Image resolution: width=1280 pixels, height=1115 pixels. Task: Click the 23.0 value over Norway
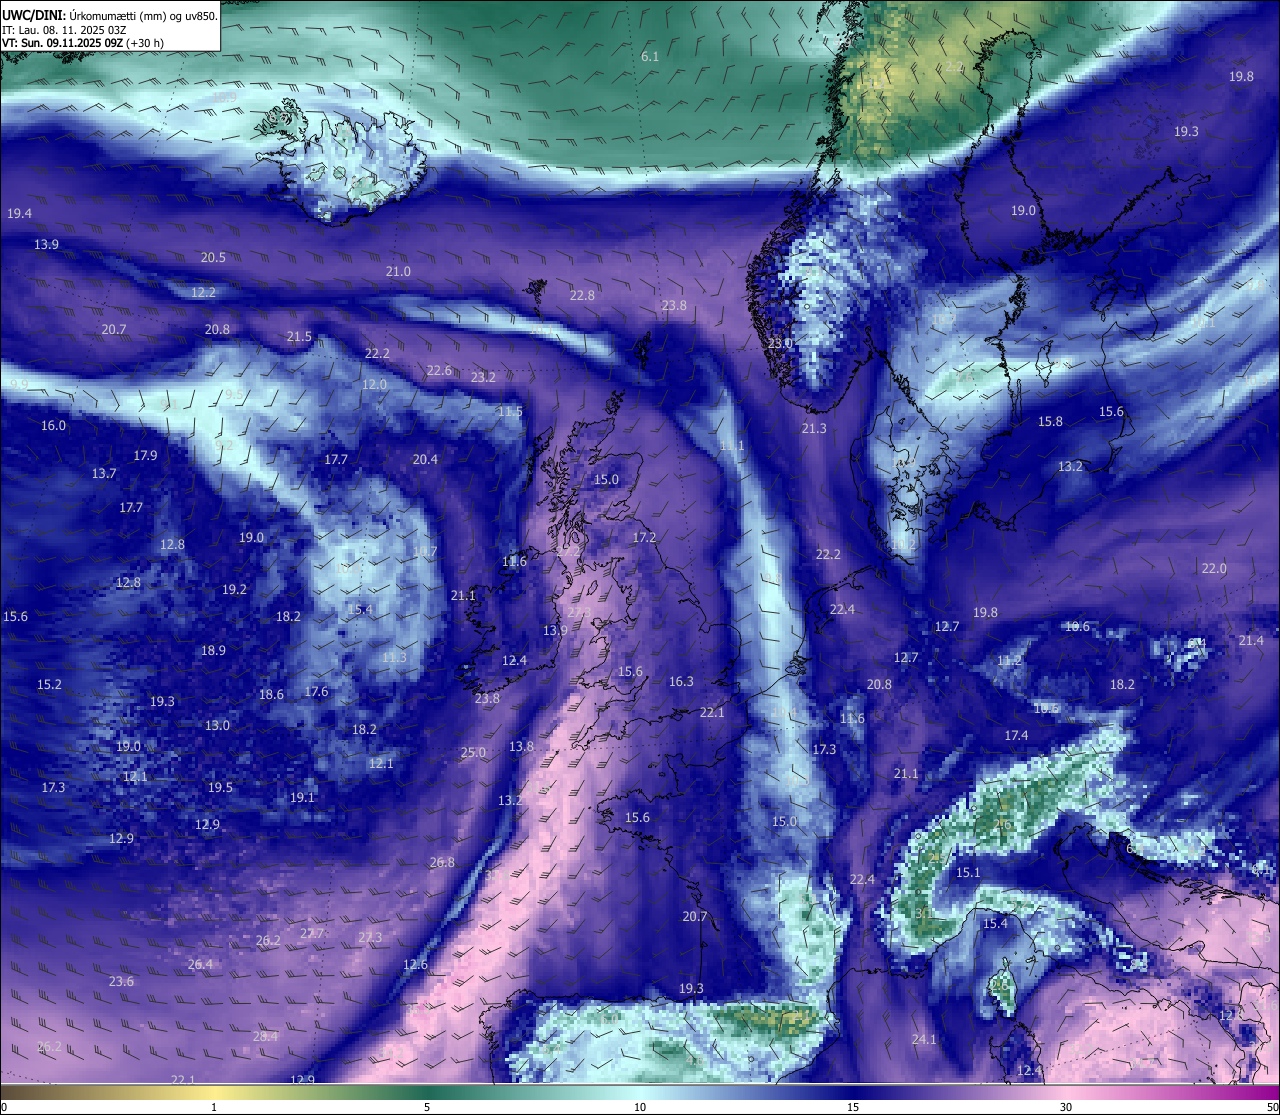click(x=780, y=343)
